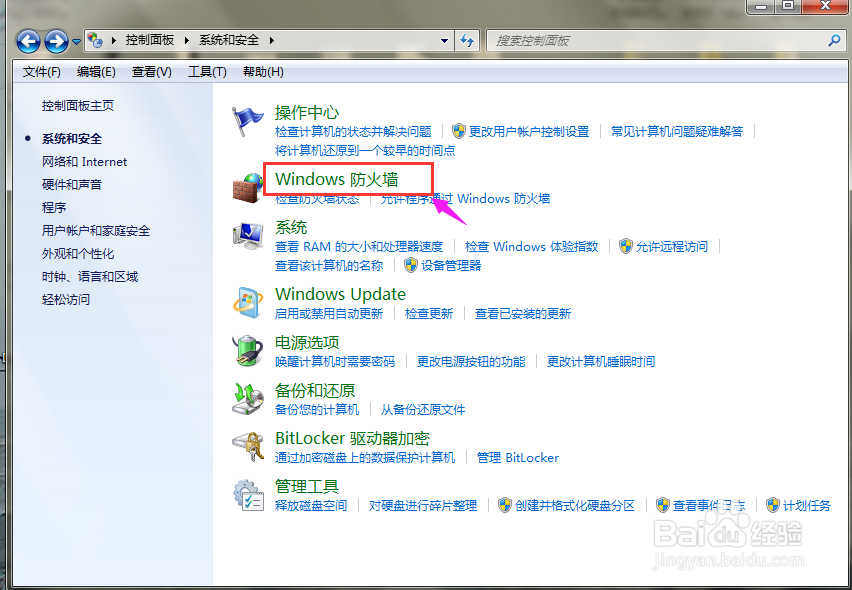
Task: Click shield icon beside 更改用户帐户控制设置
Action: tap(459, 131)
